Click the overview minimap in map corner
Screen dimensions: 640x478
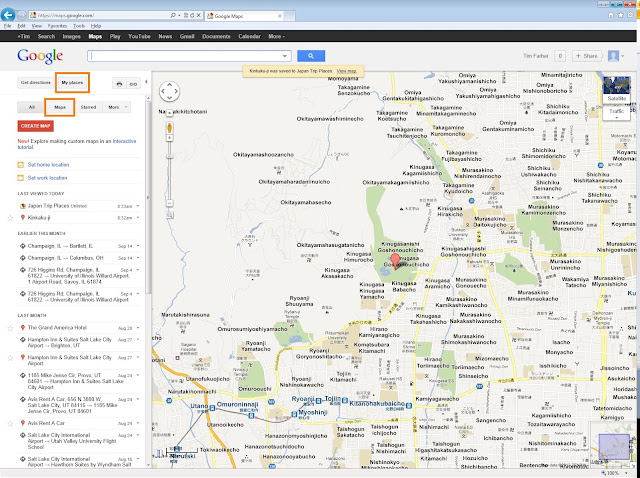[613, 445]
